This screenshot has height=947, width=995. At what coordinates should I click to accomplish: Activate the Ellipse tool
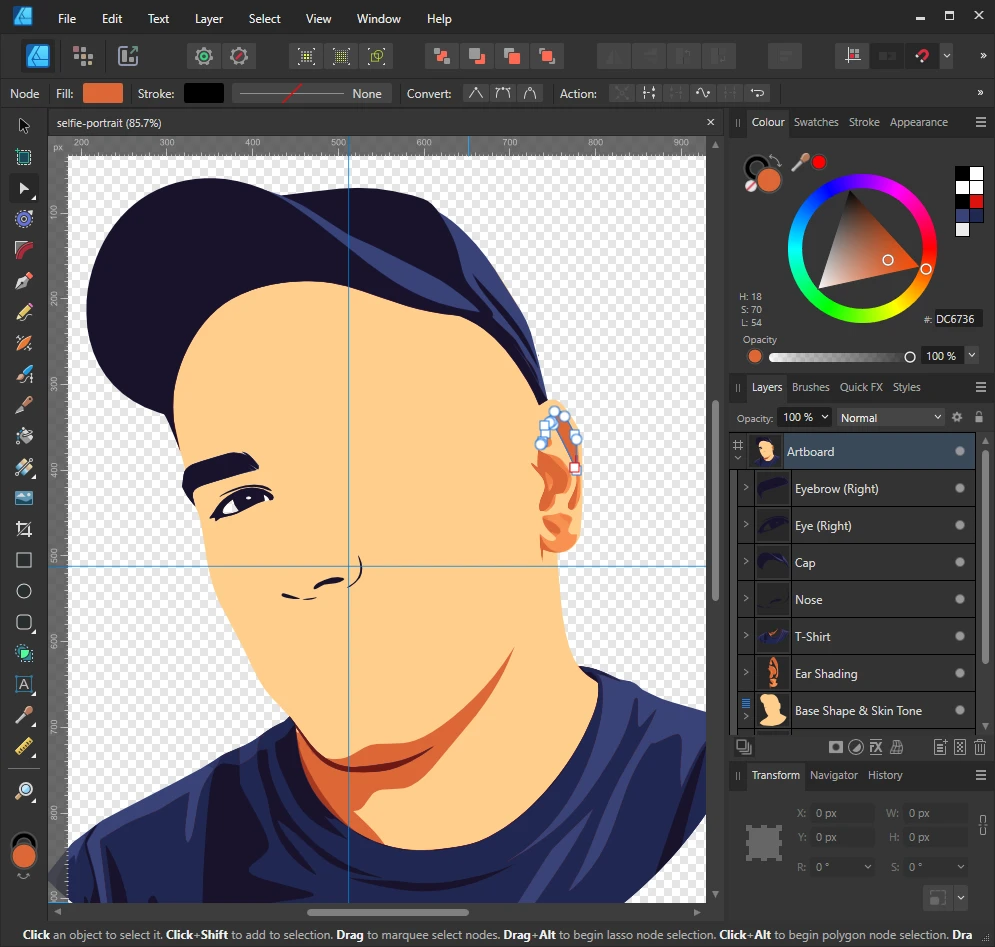click(x=24, y=591)
